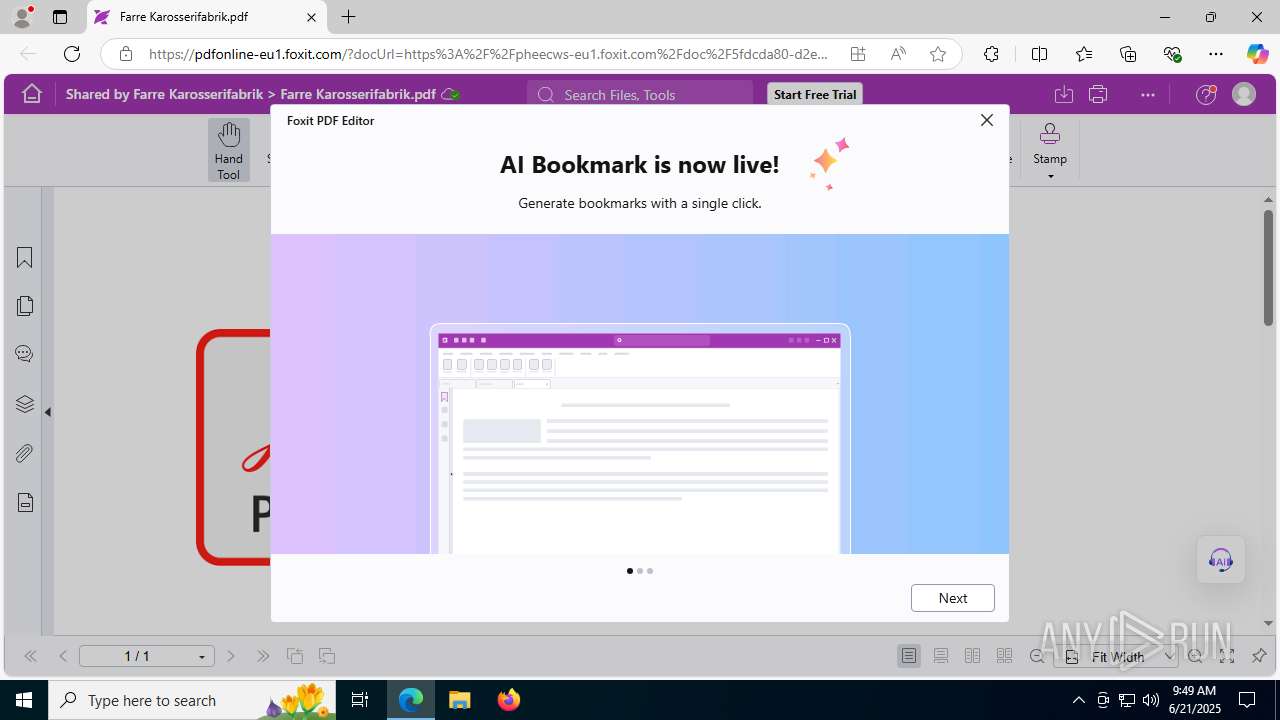
Task: Open the Layers panel
Action: [25, 404]
